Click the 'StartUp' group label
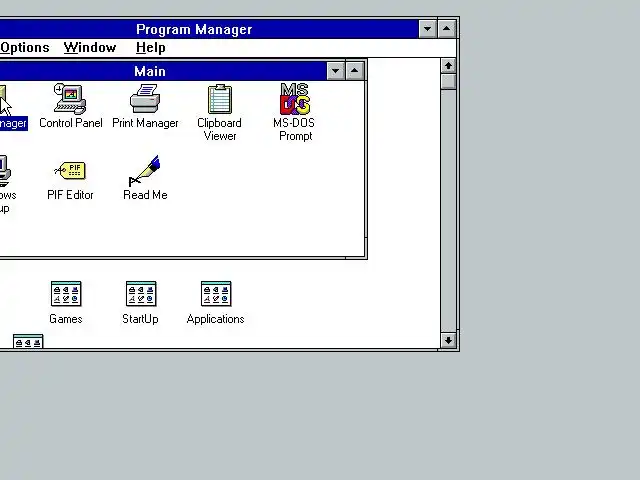 (x=140, y=319)
